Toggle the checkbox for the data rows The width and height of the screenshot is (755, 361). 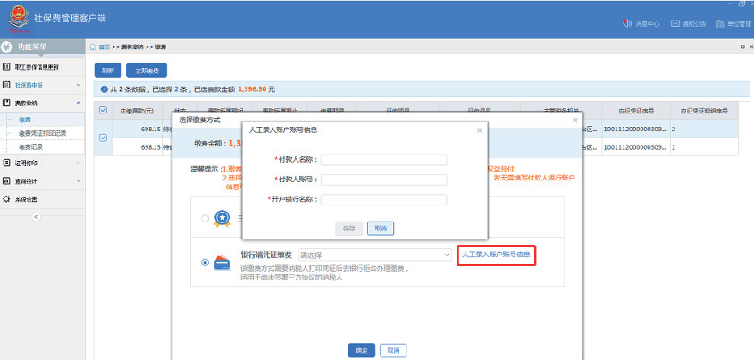click(103, 138)
